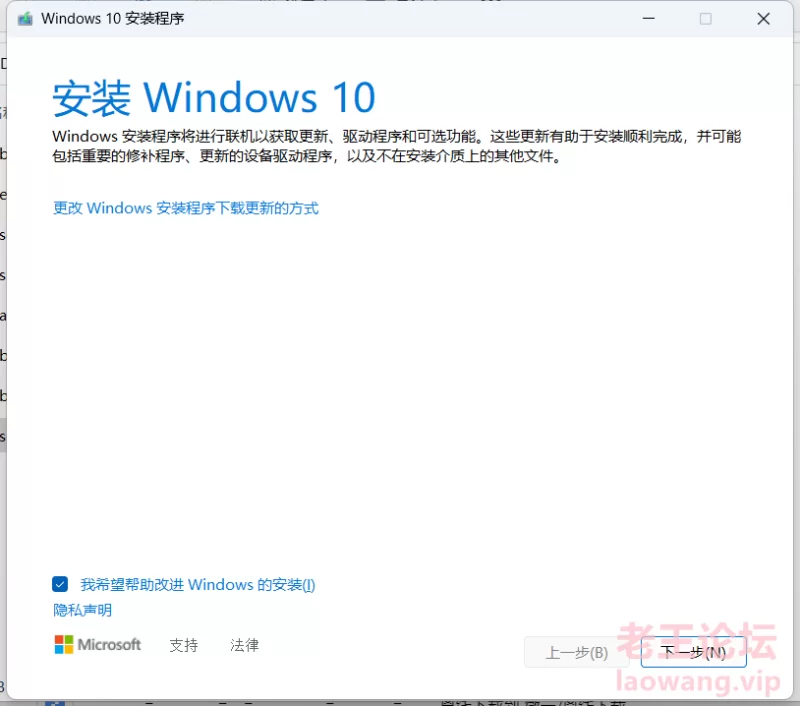Click the 'Windows 10 安装程序' title text
The width and height of the screenshot is (800, 706).
coord(112,19)
